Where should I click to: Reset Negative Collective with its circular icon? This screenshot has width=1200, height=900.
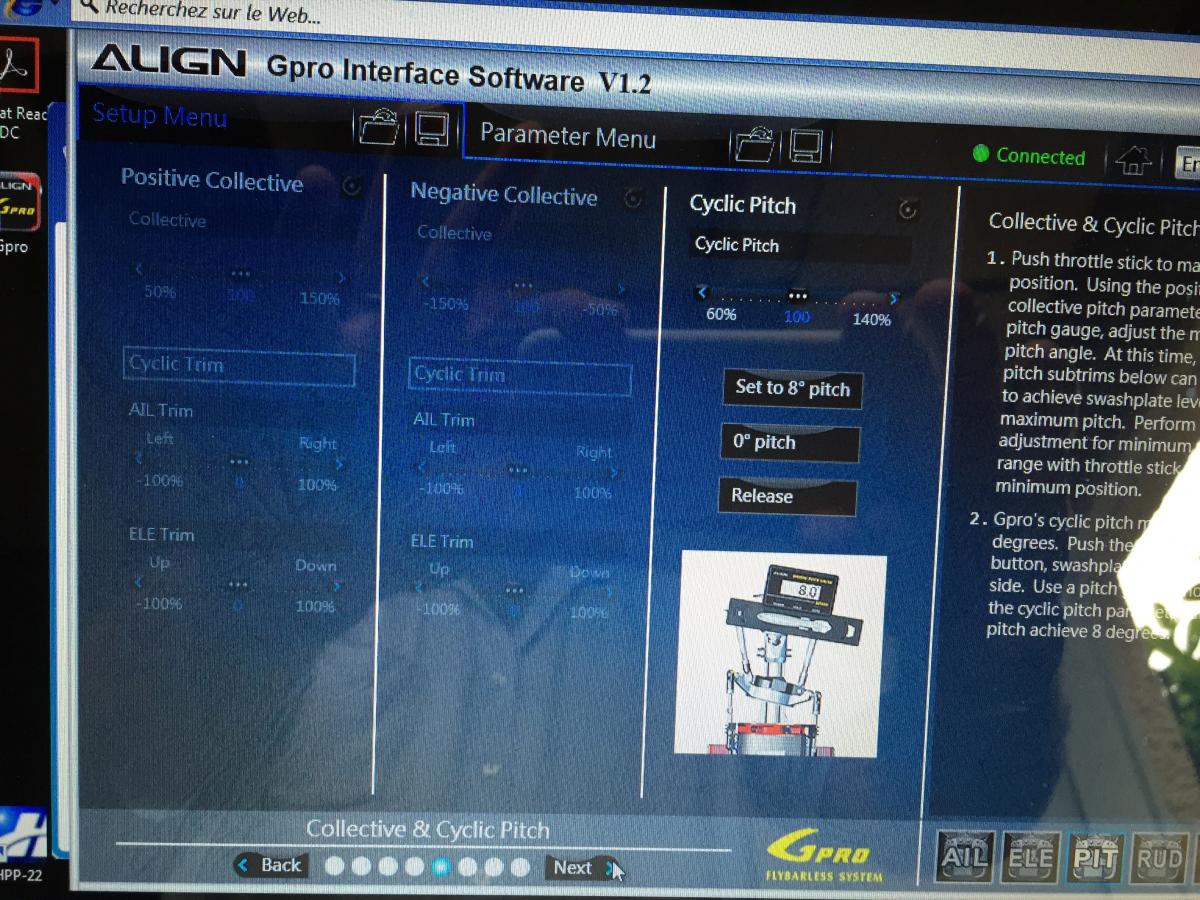tap(633, 199)
